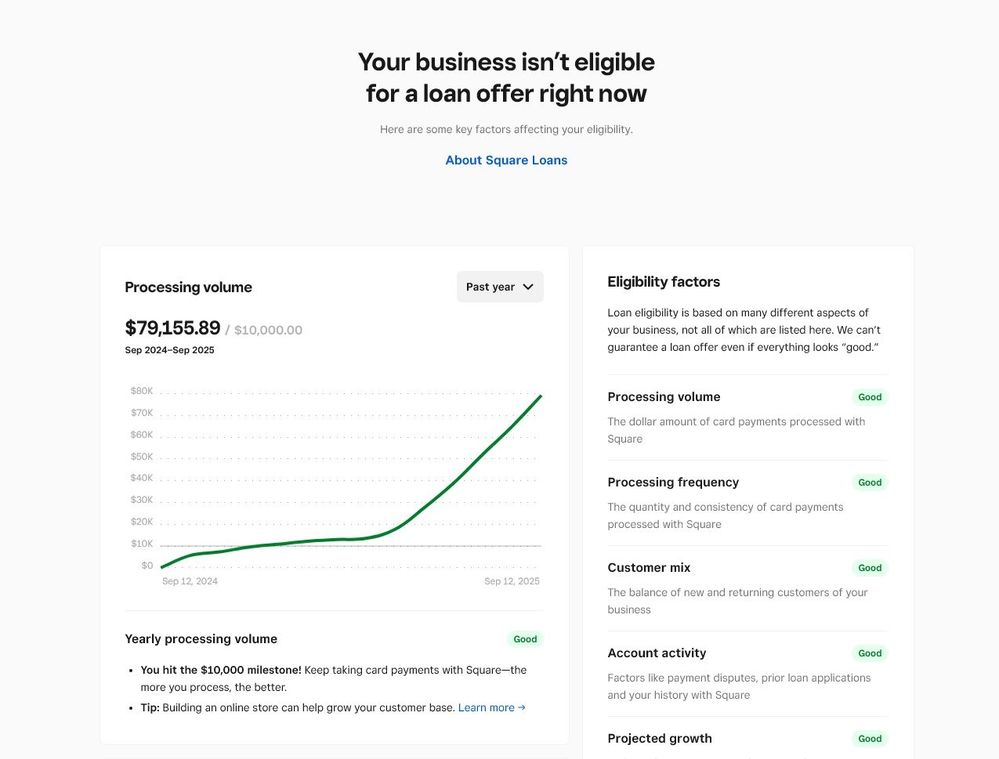Click the green line's end point on chart
This screenshot has width=999, height=759.
tap(541, 396)
